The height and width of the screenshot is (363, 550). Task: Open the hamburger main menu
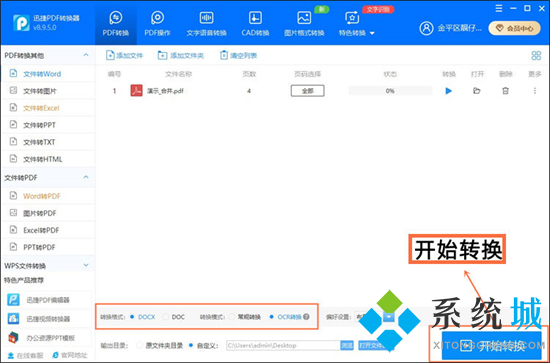(x=499, y=8)
